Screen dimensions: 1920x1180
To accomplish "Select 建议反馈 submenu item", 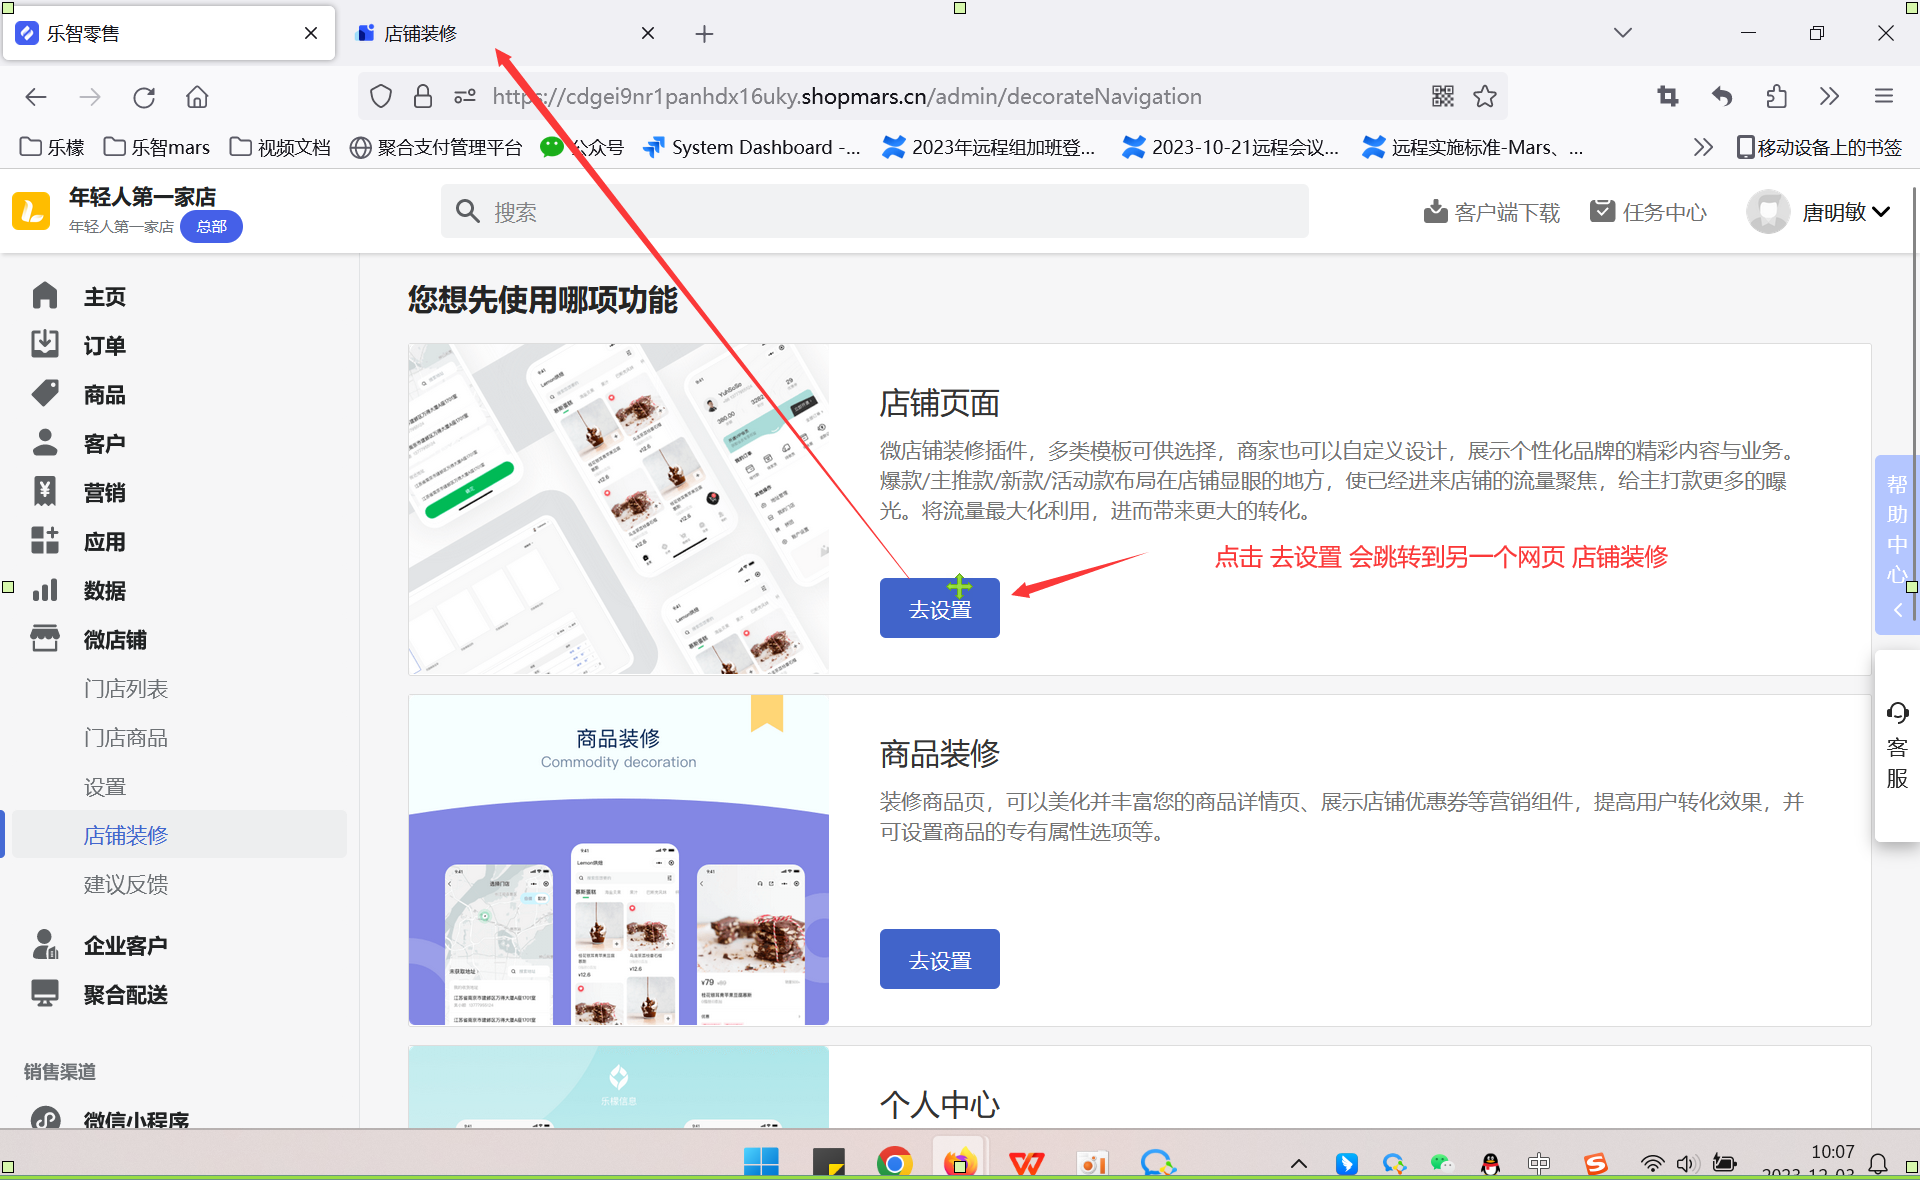I will tap(126, 884).
